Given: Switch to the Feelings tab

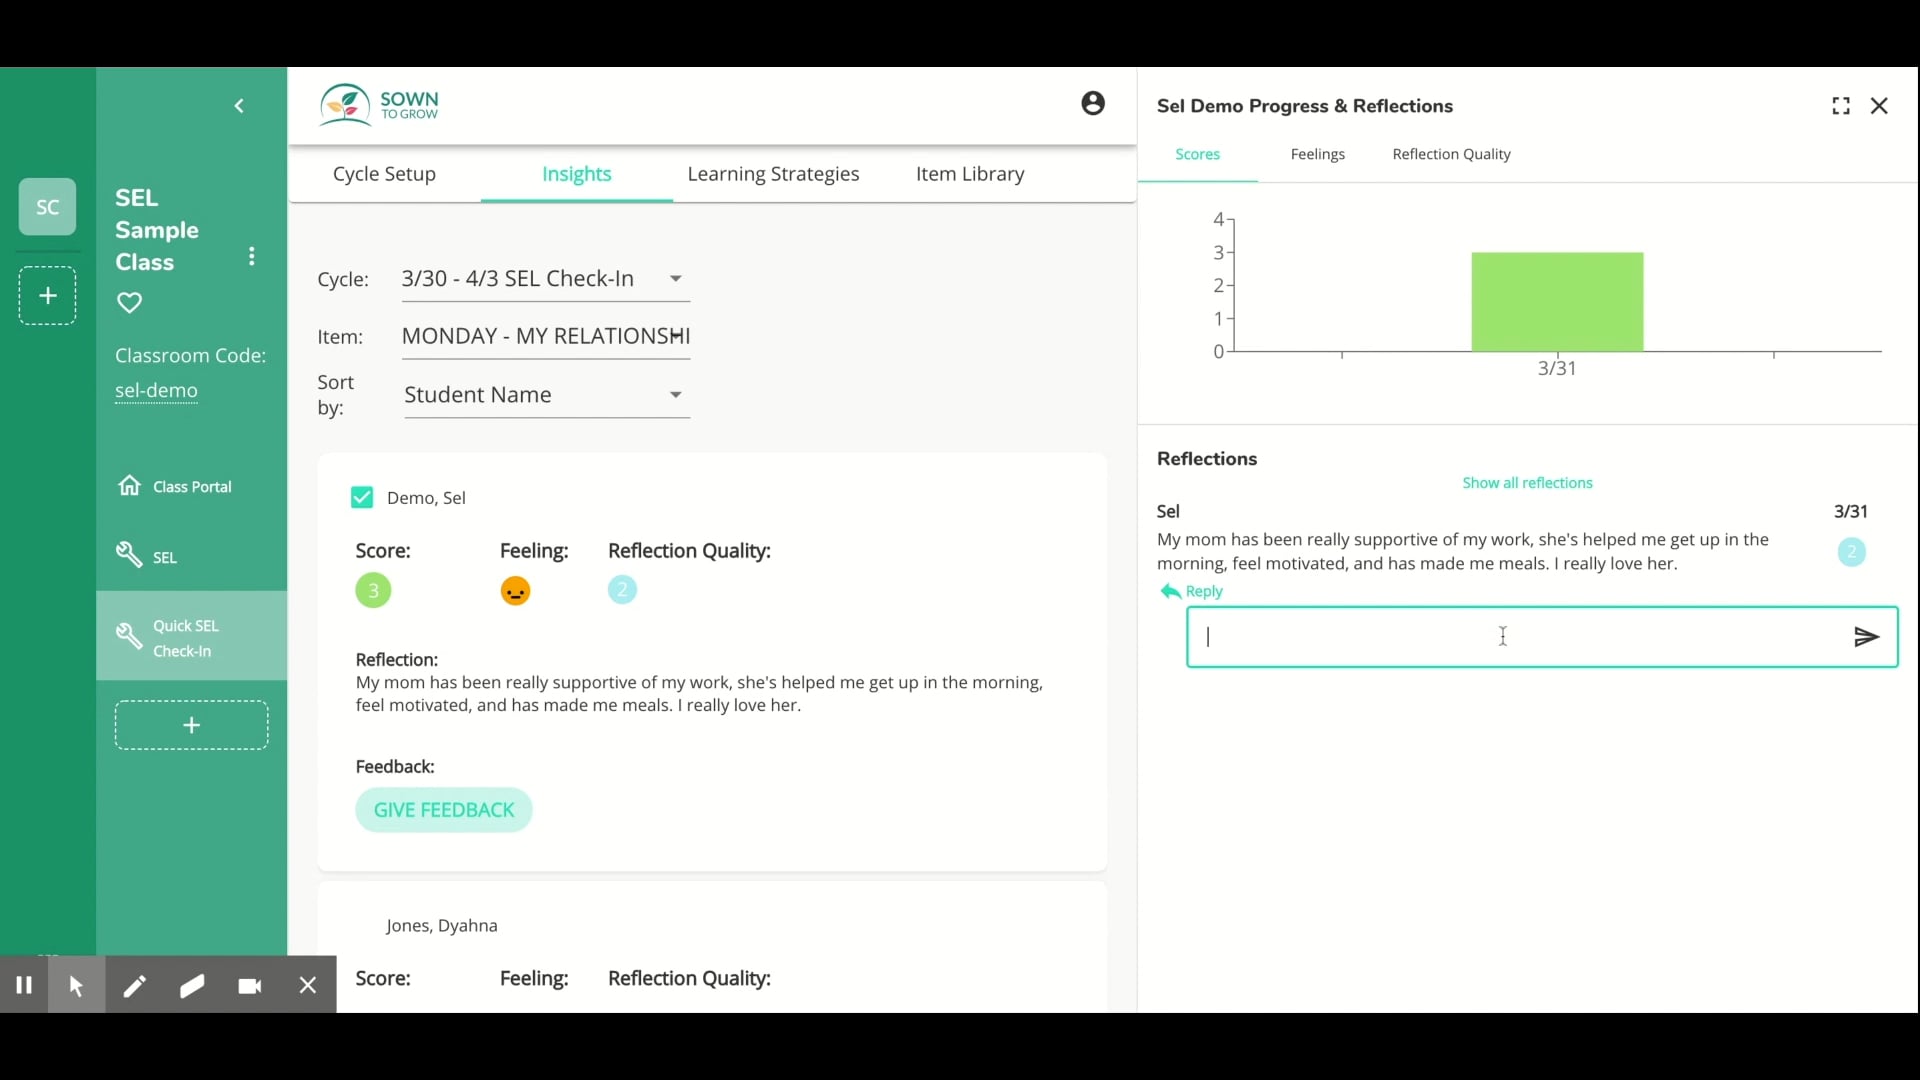Looking at the screenshot, I should (x=1318, y=155).
